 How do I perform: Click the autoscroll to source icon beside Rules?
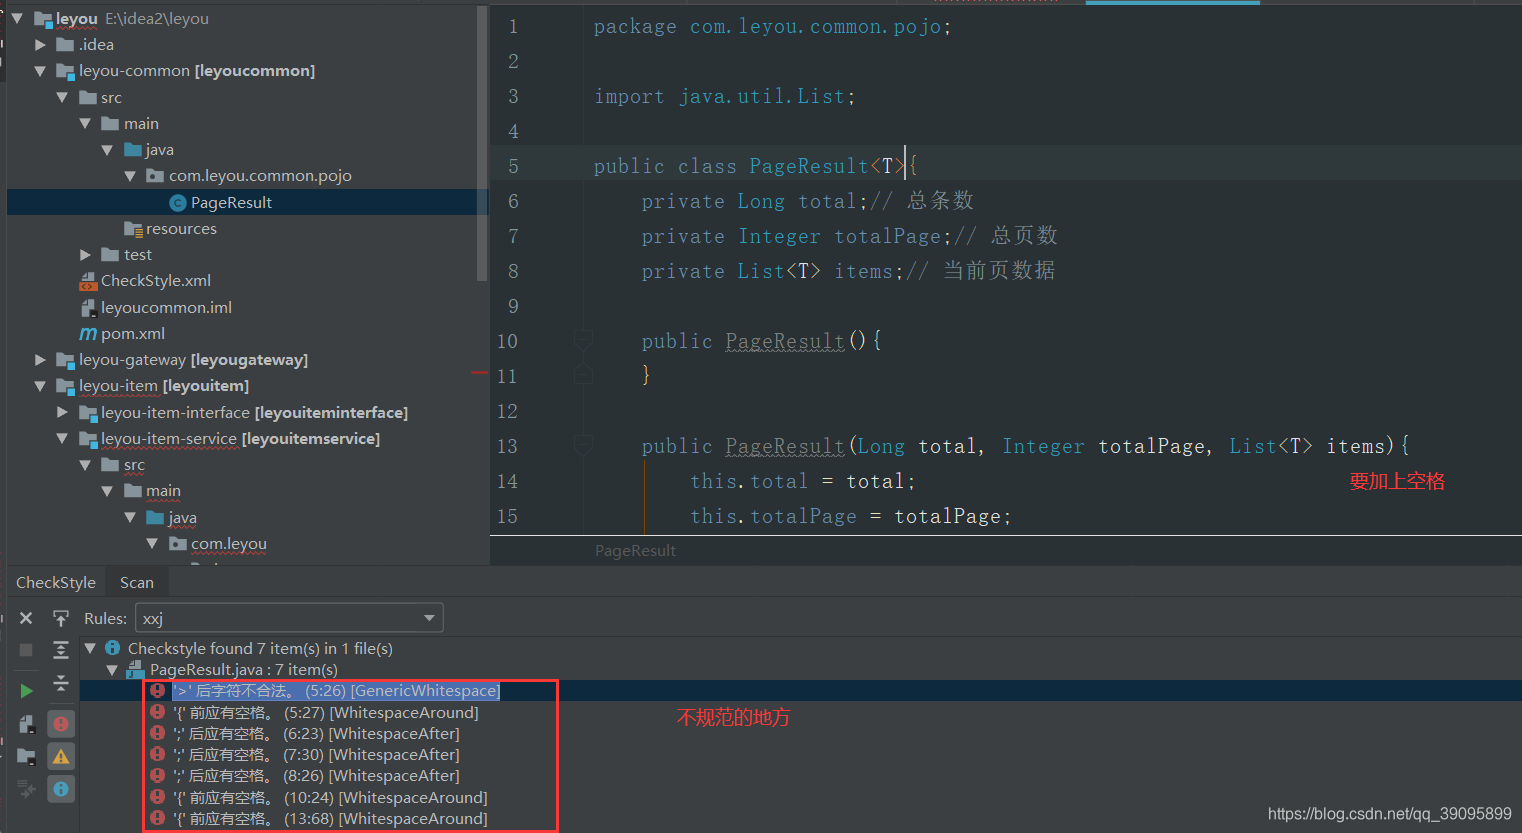pyautogui.click(x=61, y=618)
